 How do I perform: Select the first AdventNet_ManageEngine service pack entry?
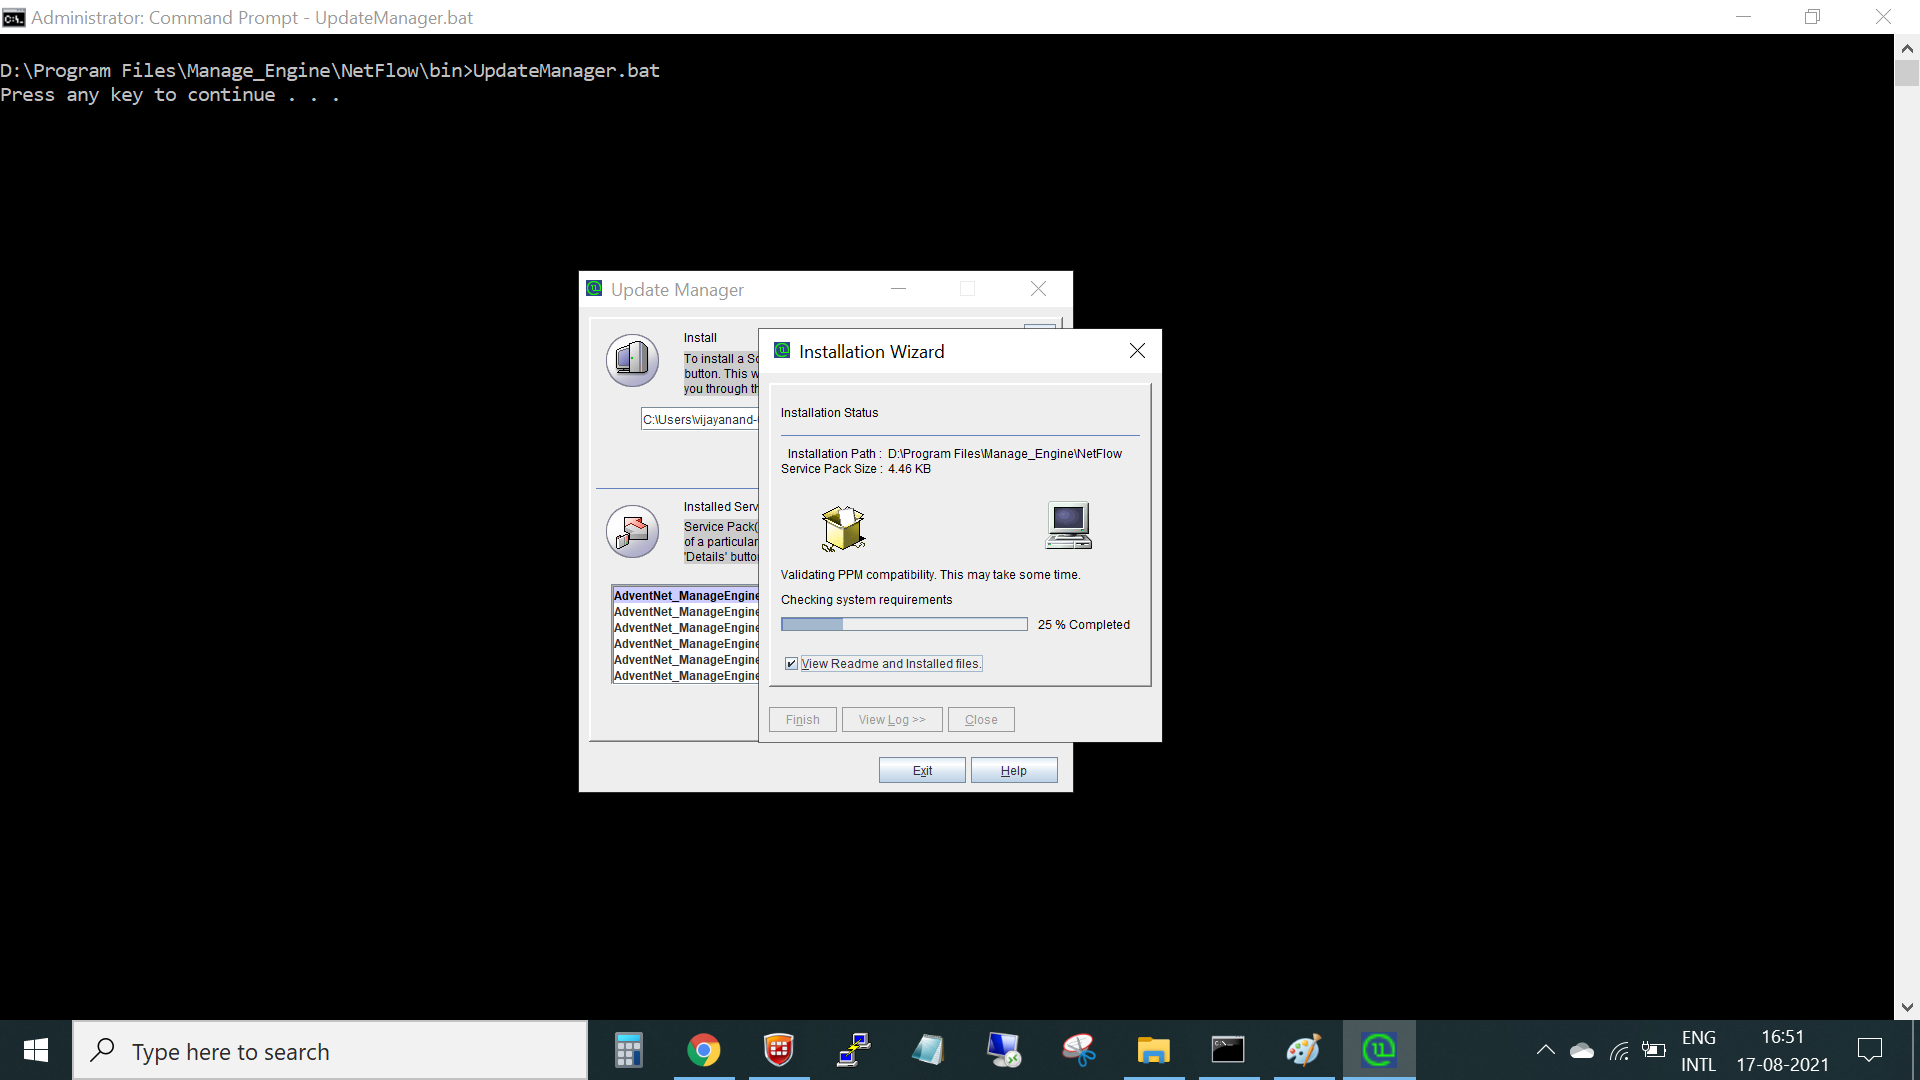click(686, 596)
